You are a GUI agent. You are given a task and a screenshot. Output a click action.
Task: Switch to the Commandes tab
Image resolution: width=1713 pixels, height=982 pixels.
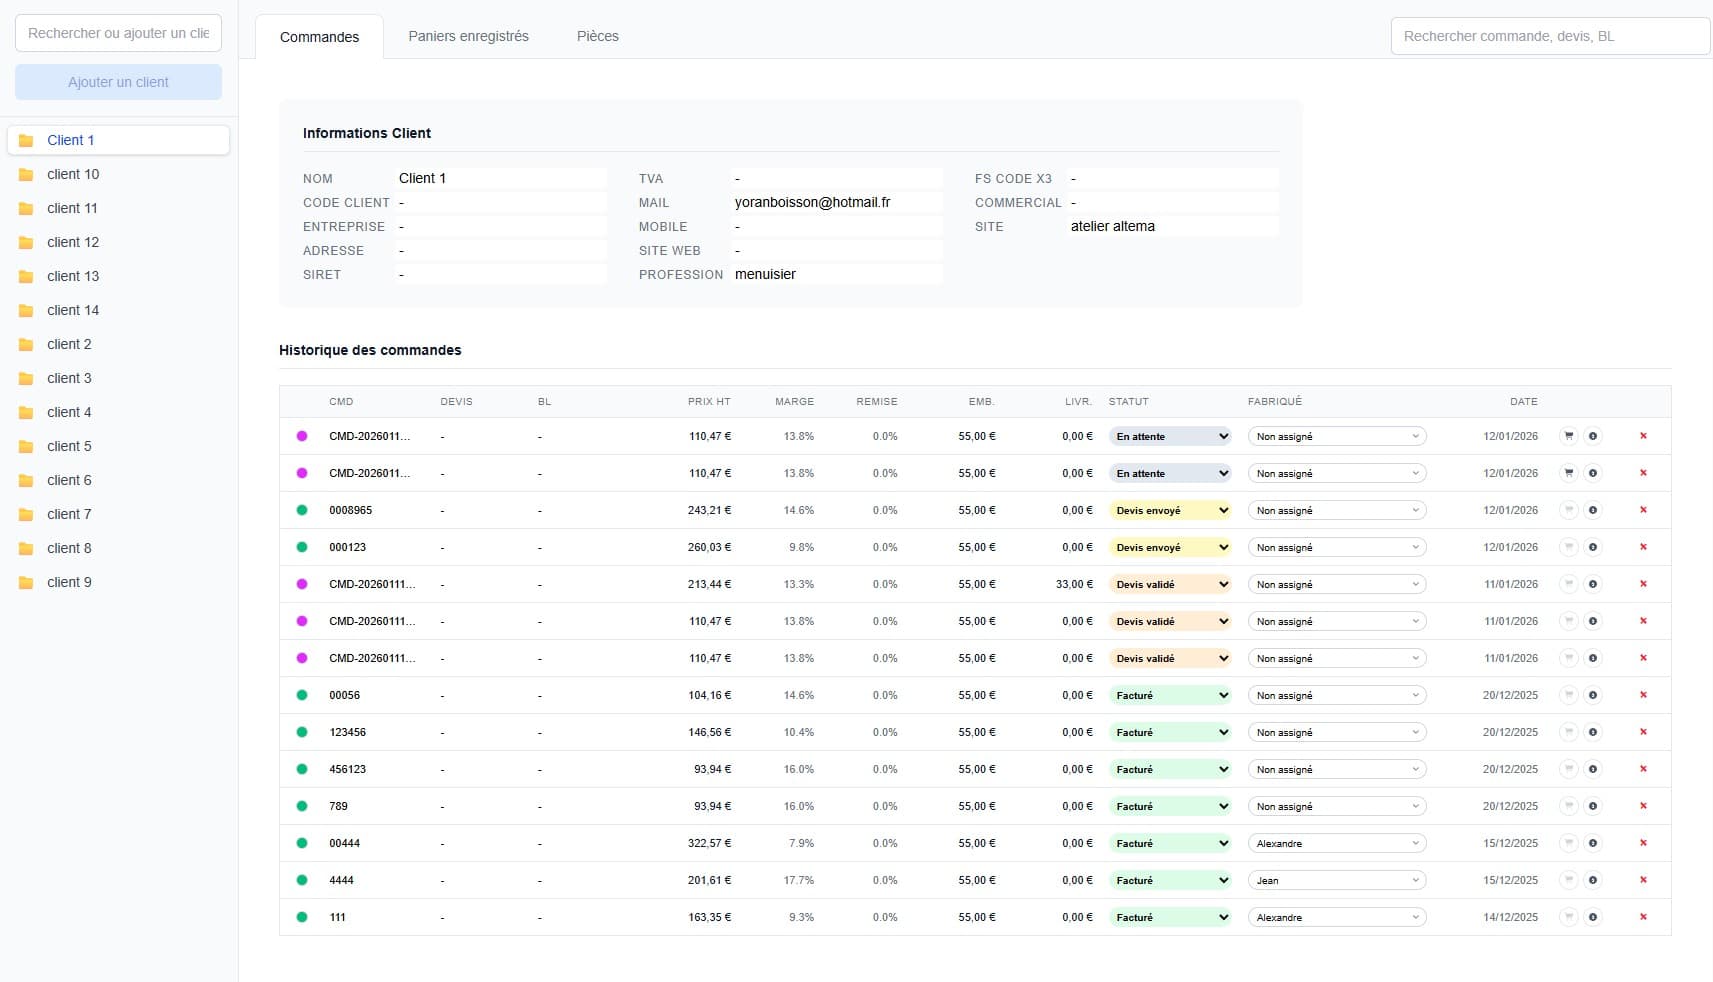(319, 37)
